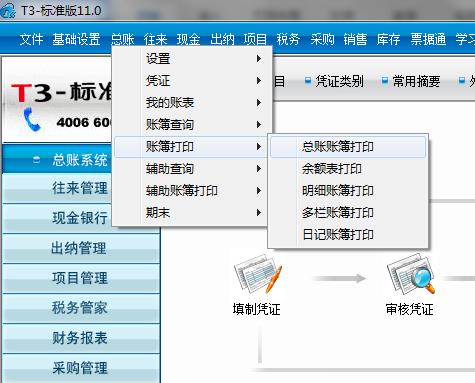
Task: Click the blue telephone icon
Action: tap(32, 119)
